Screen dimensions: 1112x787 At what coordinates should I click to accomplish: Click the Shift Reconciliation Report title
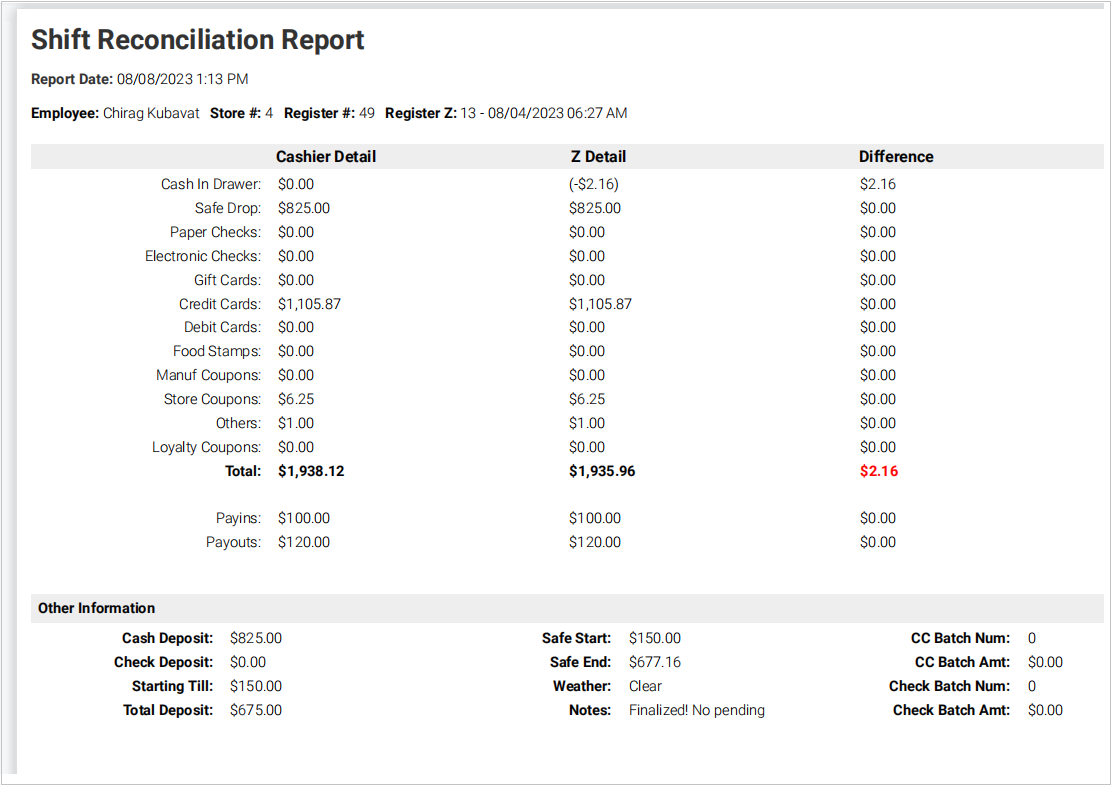tap(197, 40)
